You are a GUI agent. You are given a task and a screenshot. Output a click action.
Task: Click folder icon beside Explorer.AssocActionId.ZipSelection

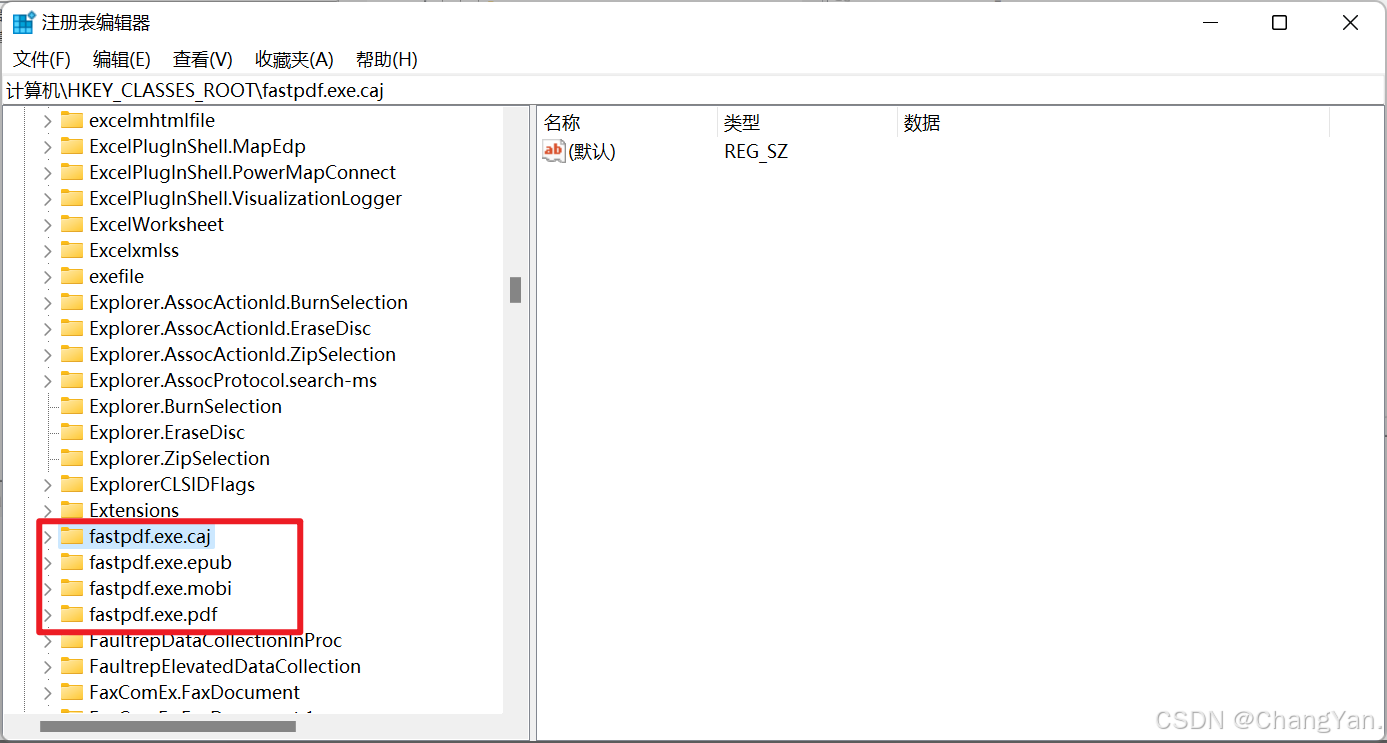point(72,354)
